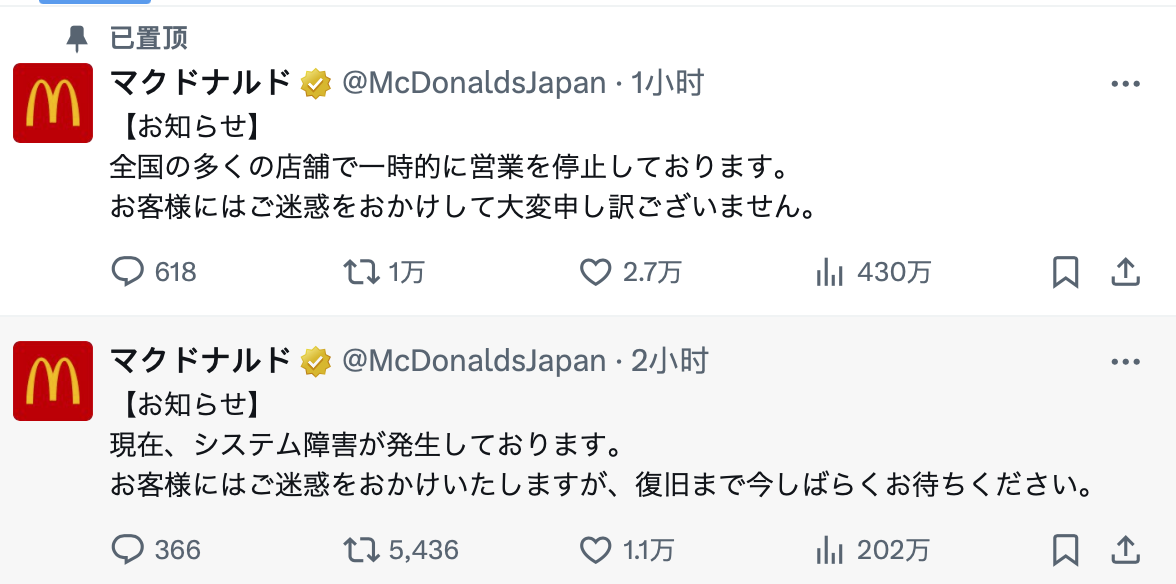Open more options on the pinned tweet
The width and height of the screenshot is (1176, 584).
click(x=1125, y=84)
